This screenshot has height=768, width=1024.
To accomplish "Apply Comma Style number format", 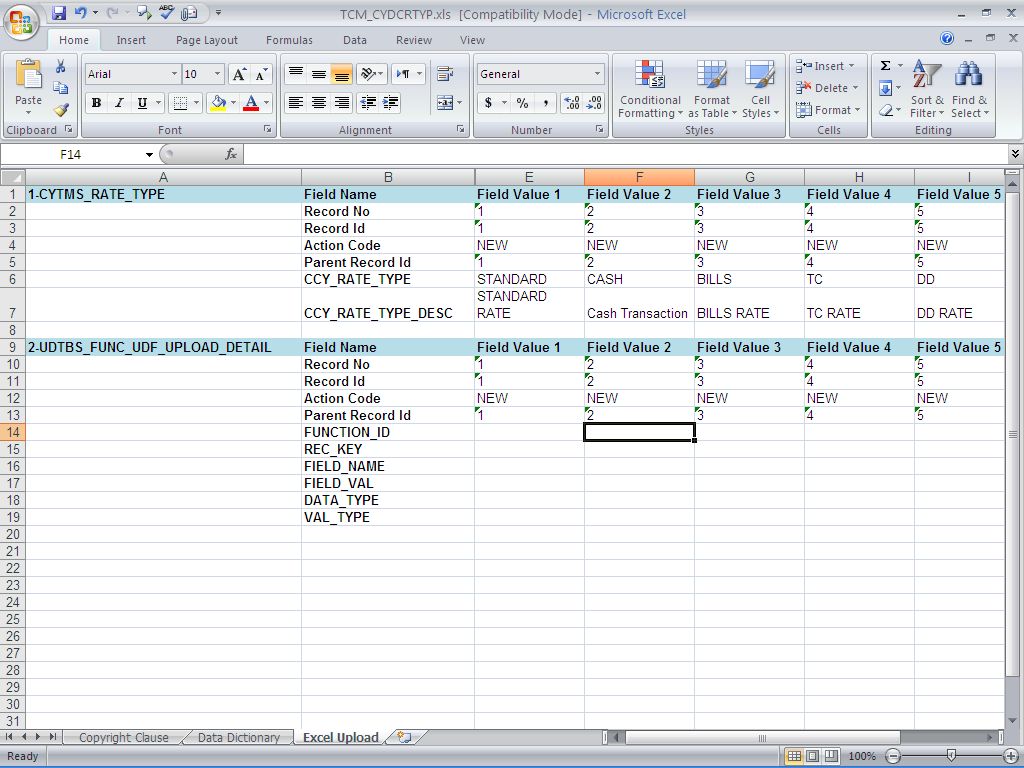I will 545,103.
